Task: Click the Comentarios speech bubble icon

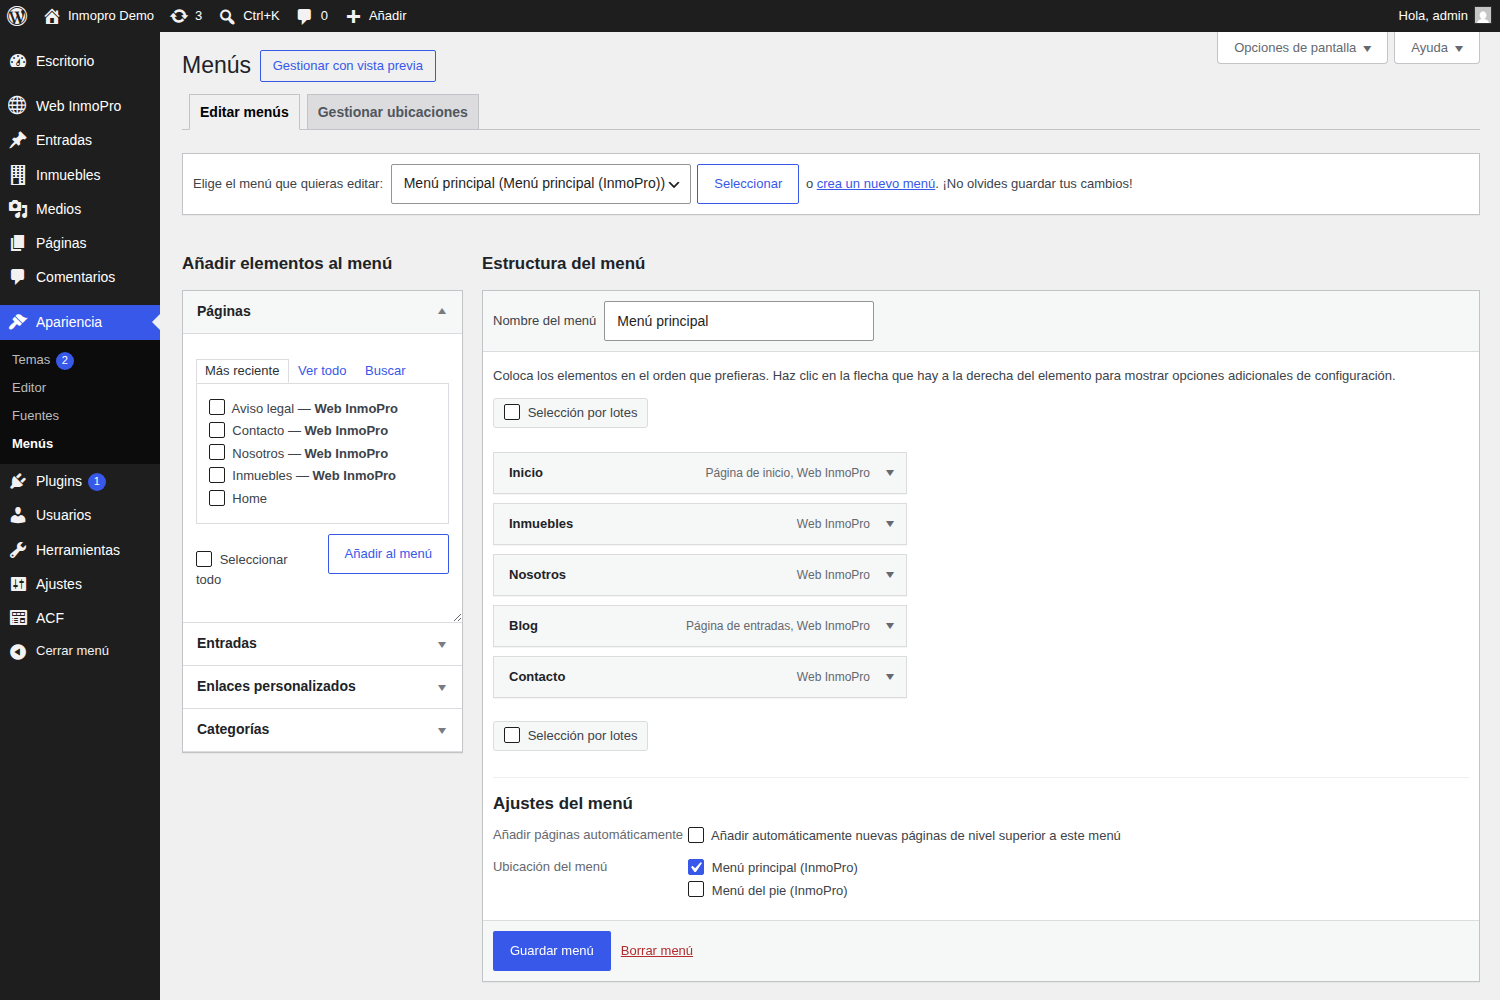Action: coord(18,277)
